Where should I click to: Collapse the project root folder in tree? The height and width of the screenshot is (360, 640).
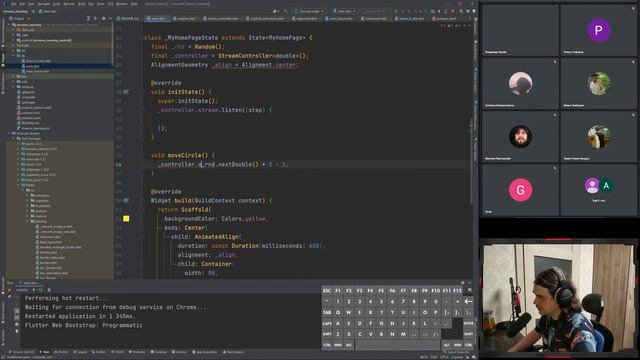[9, 25]
